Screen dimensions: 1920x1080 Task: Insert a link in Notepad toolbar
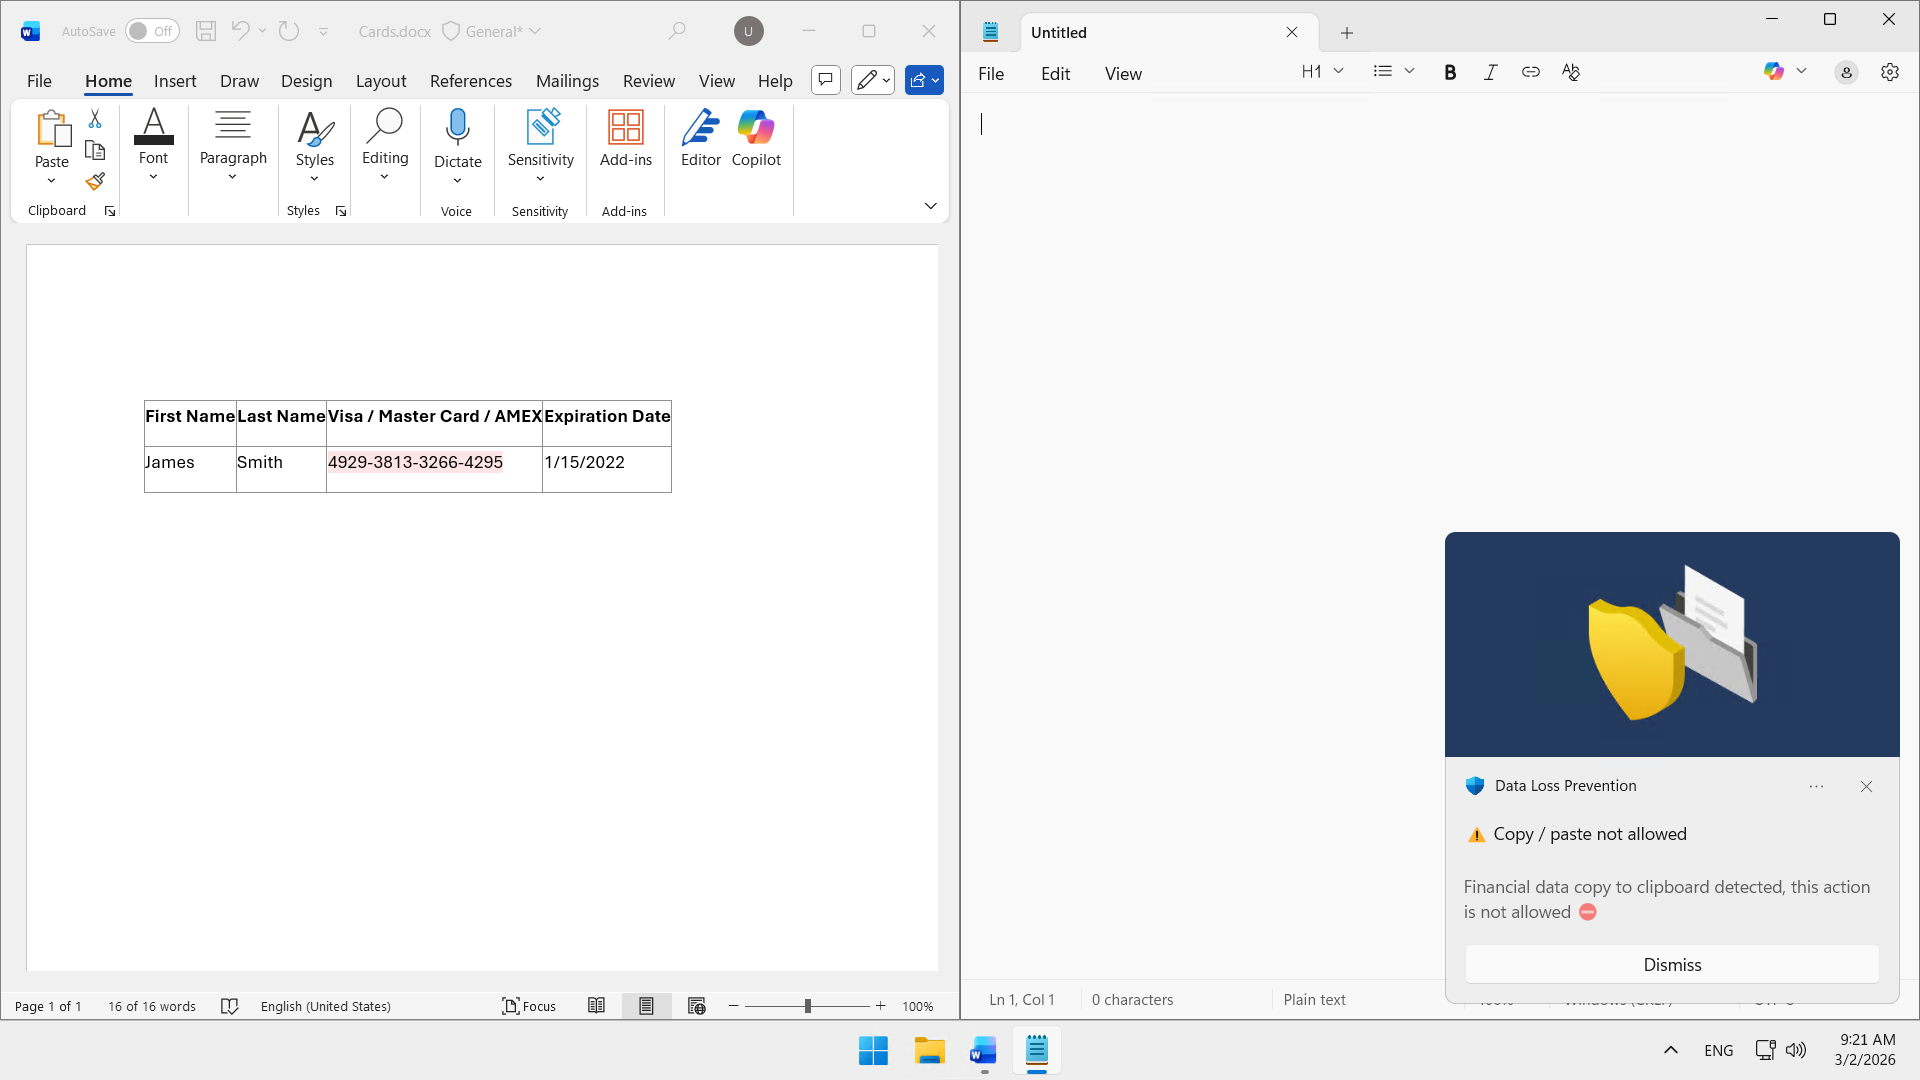click(1530, 72)
